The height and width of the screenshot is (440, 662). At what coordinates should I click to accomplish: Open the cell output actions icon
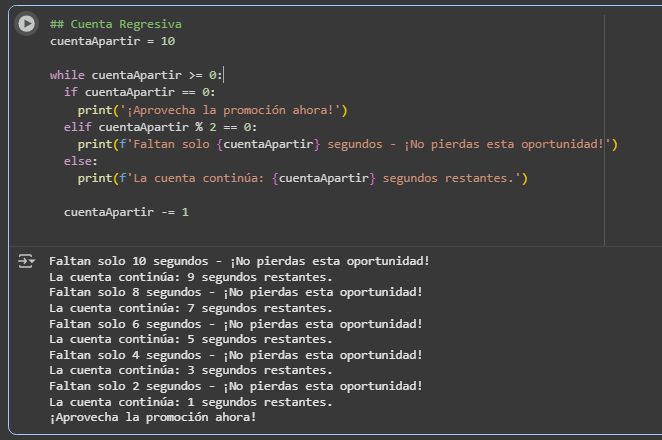(x=26, y=261)
